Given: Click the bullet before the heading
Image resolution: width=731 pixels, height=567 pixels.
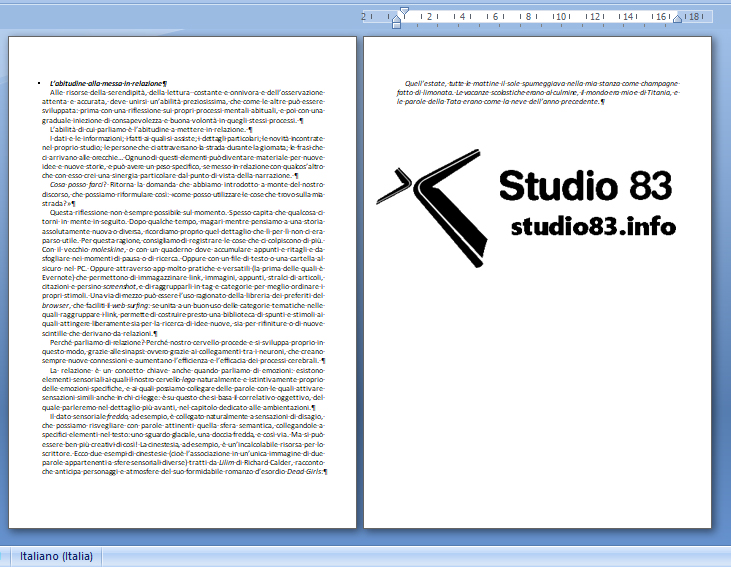Looking at the screenshot, I should [39, 83].
